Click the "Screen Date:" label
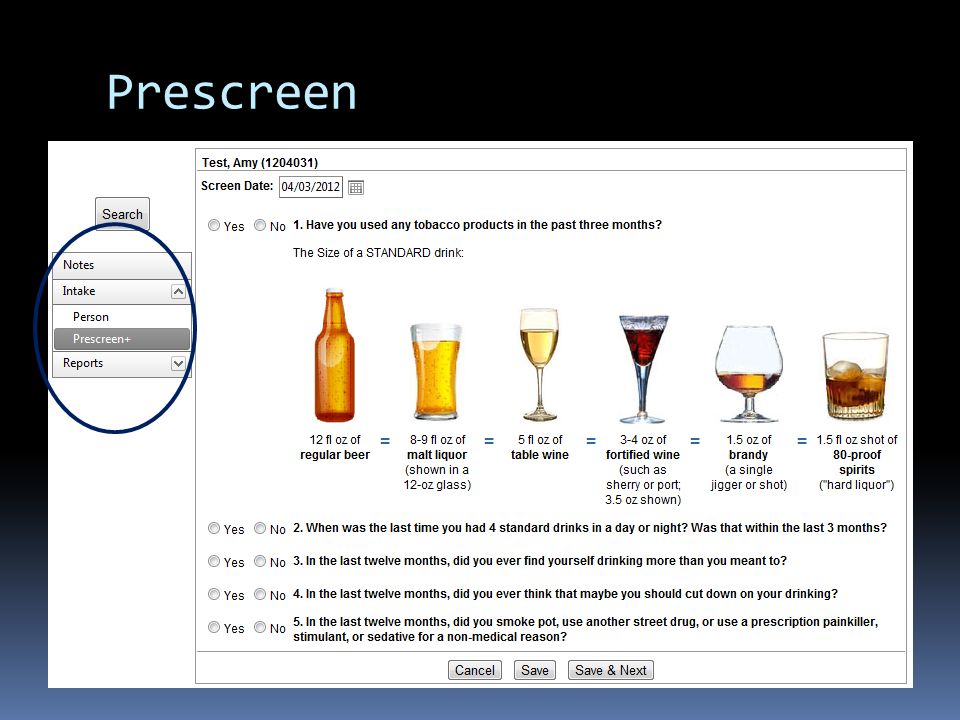Image resolution: width=960 pixels, height=720 pixels. [x=237, y=186]
